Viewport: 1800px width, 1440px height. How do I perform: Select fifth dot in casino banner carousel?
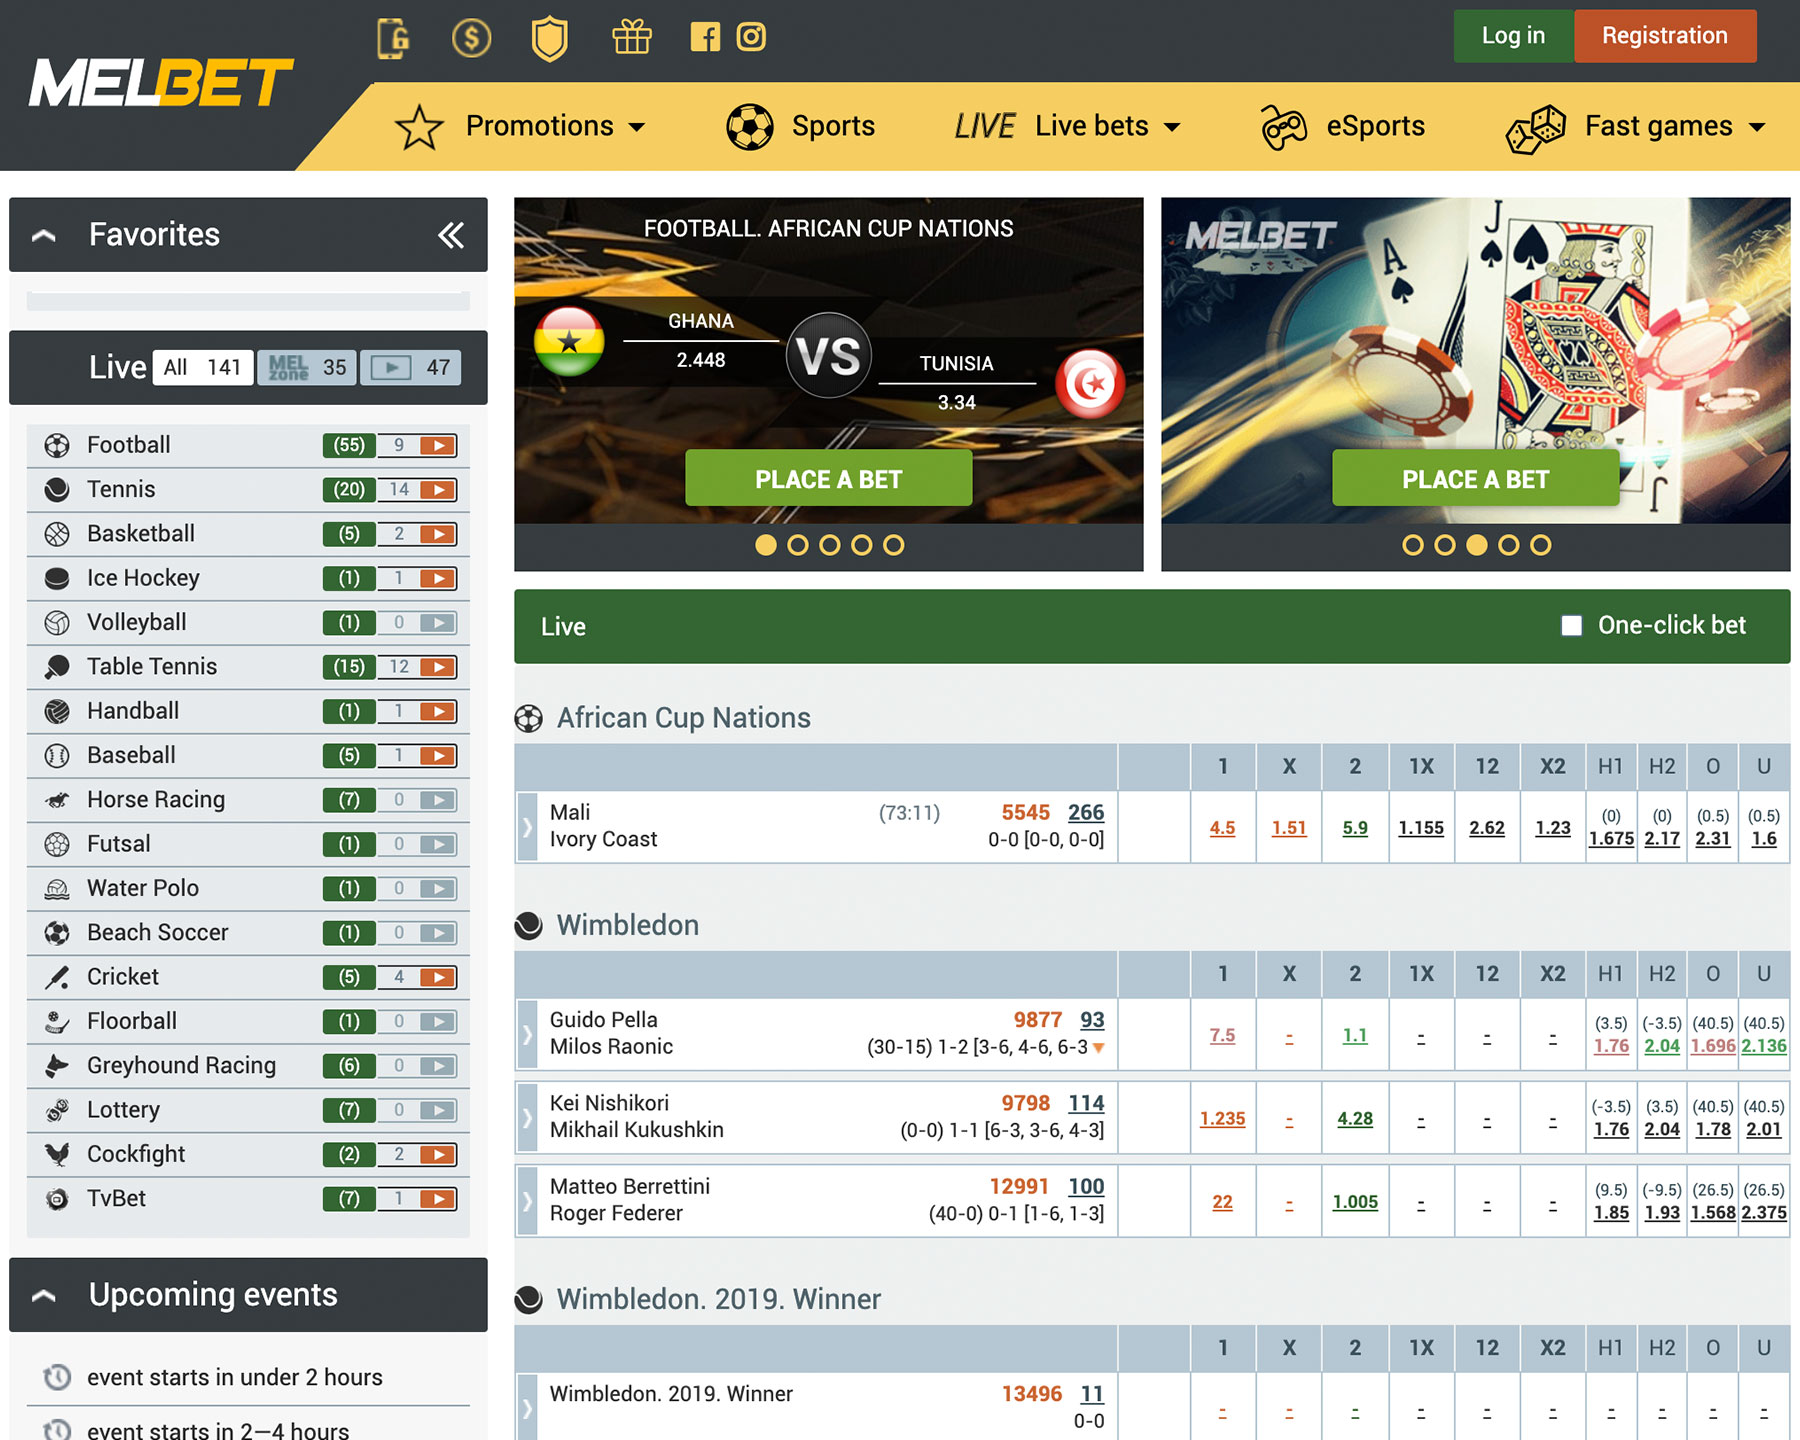coord(1541,545)
